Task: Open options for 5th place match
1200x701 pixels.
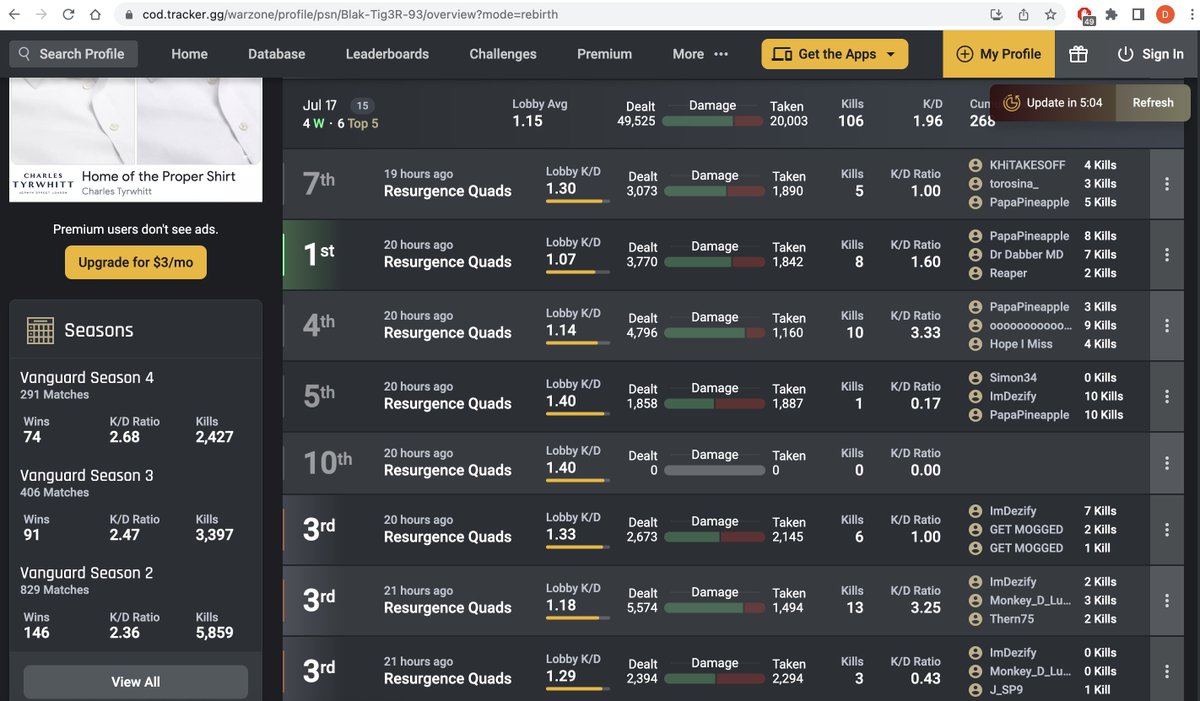Action: tap(1166, 397)
